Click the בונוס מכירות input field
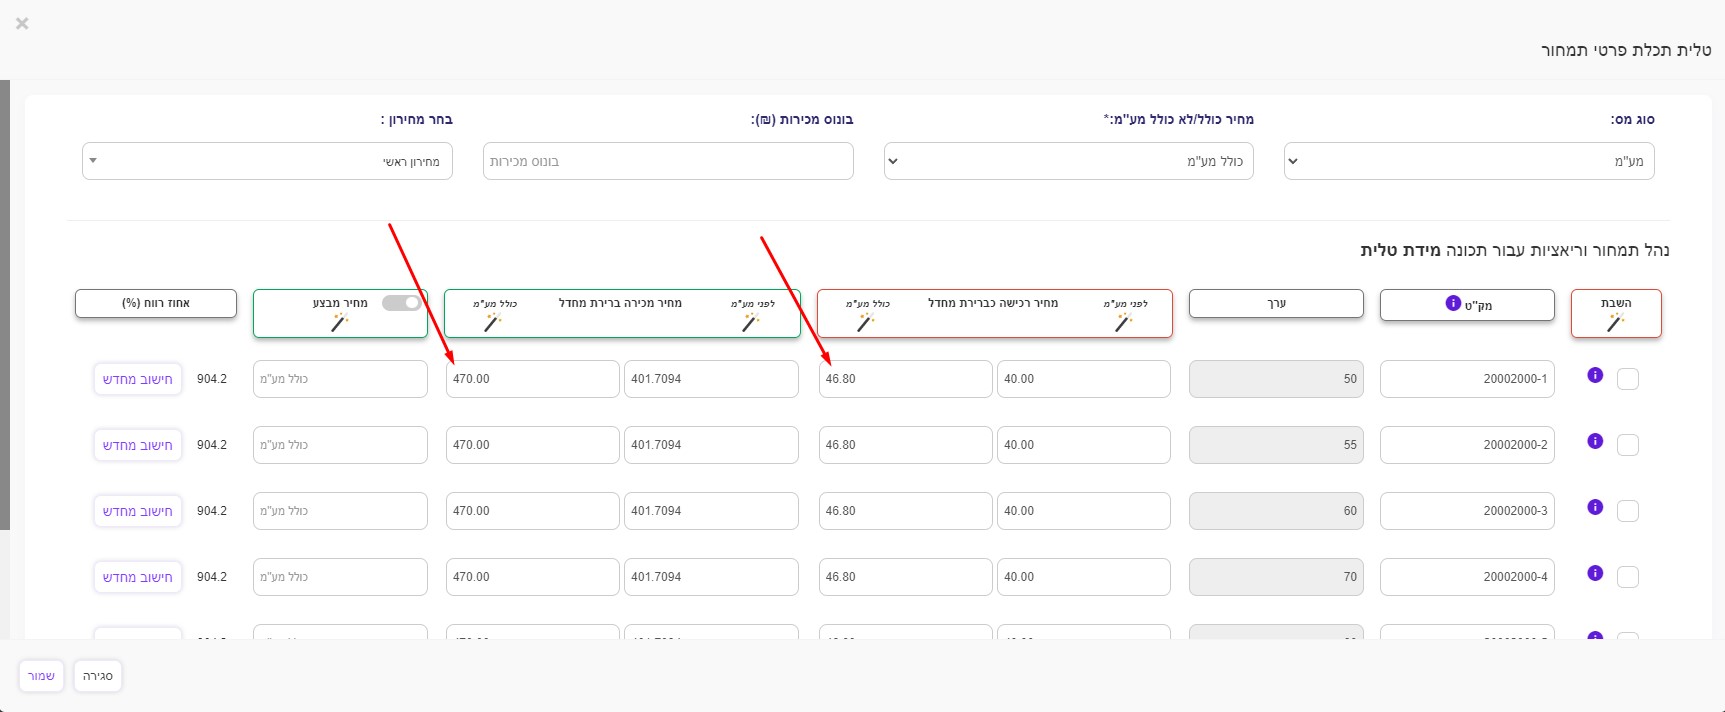 pyautogui.click(x=668, y=161)
